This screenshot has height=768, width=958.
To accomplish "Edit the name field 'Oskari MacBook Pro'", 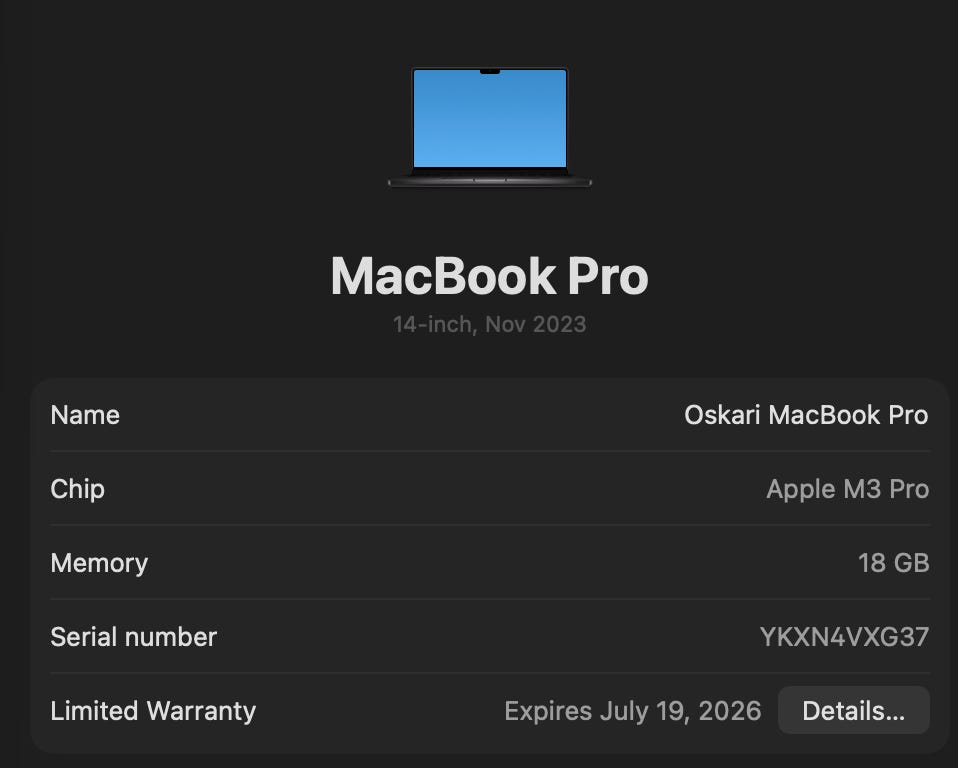I will pyautogui.click(x=806, y=415).
